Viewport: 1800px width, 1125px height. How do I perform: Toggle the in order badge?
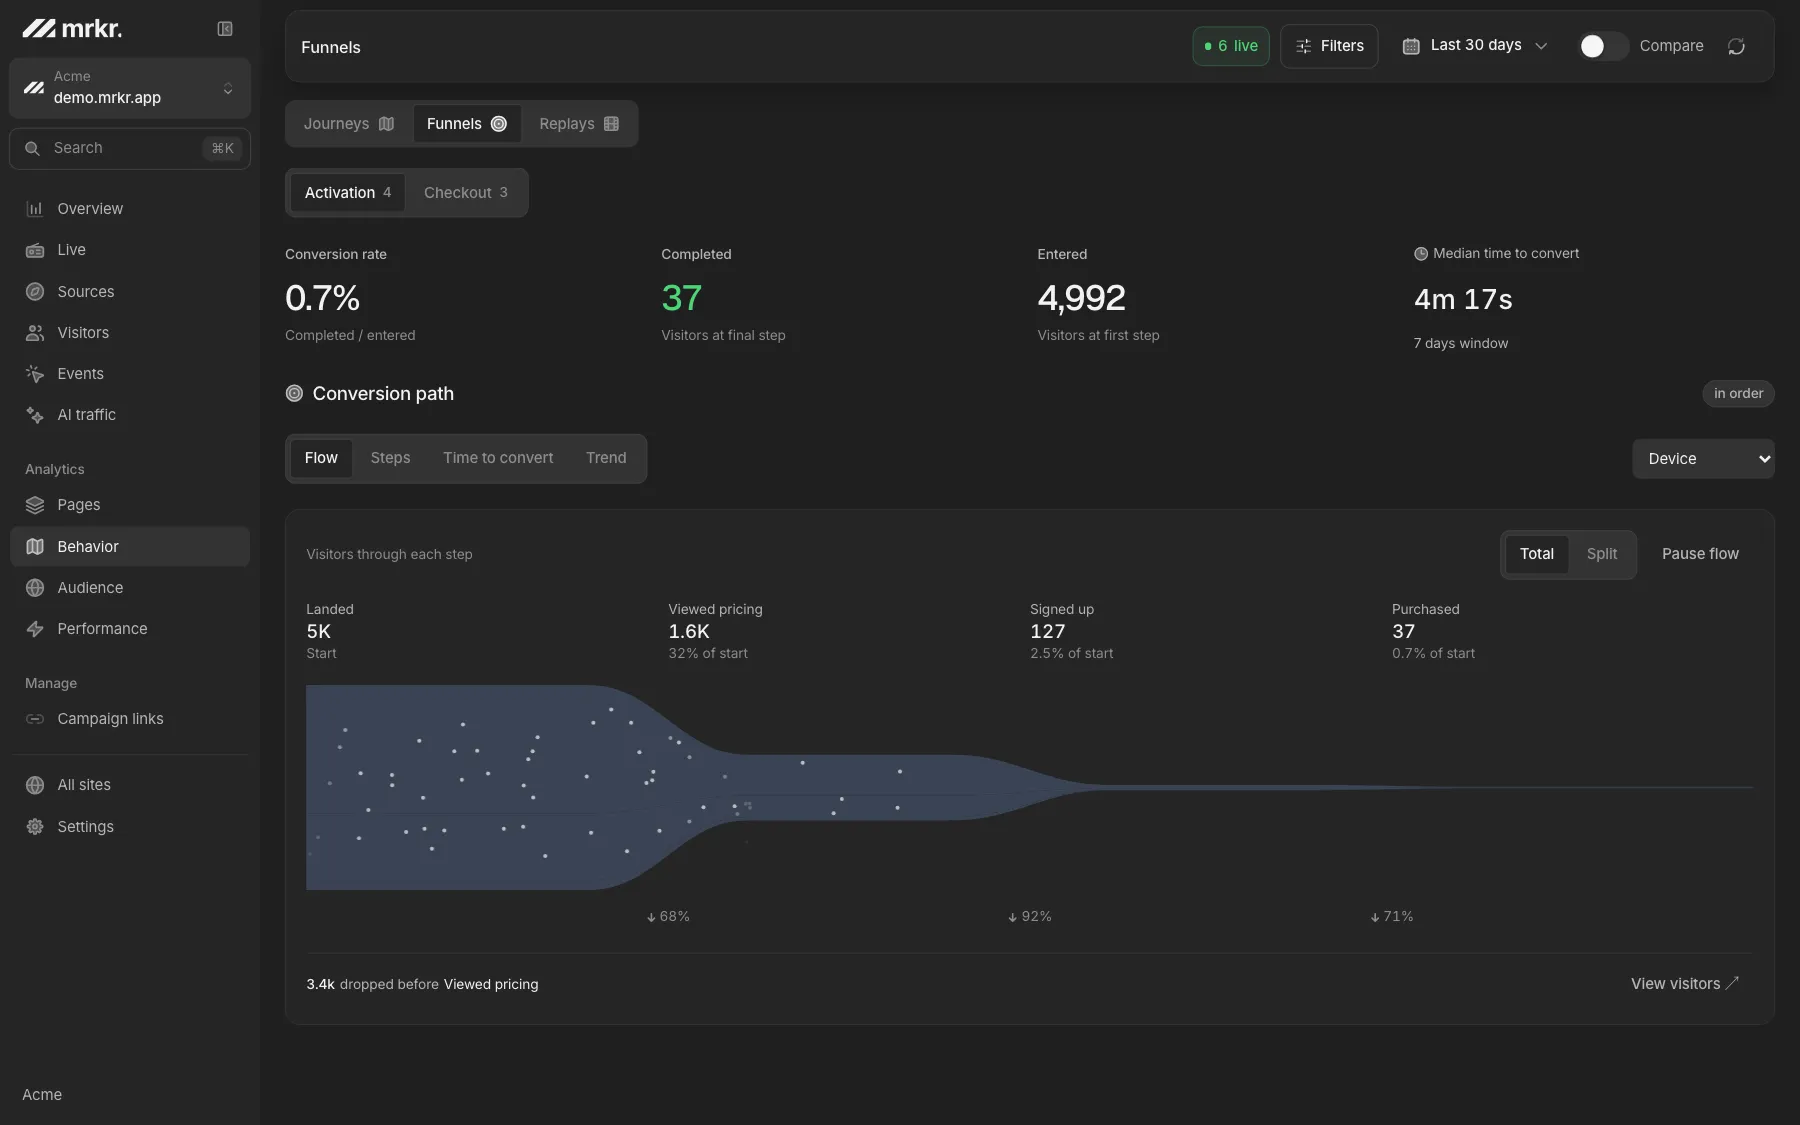pyautogui.click(x=1738, y=394)
